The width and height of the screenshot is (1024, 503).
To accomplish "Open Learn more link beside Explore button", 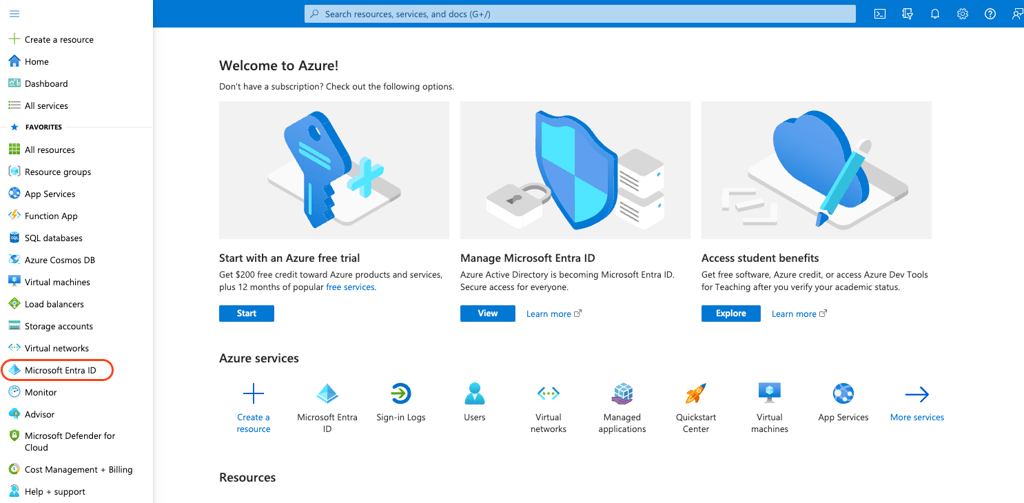I will coord(799,314).
